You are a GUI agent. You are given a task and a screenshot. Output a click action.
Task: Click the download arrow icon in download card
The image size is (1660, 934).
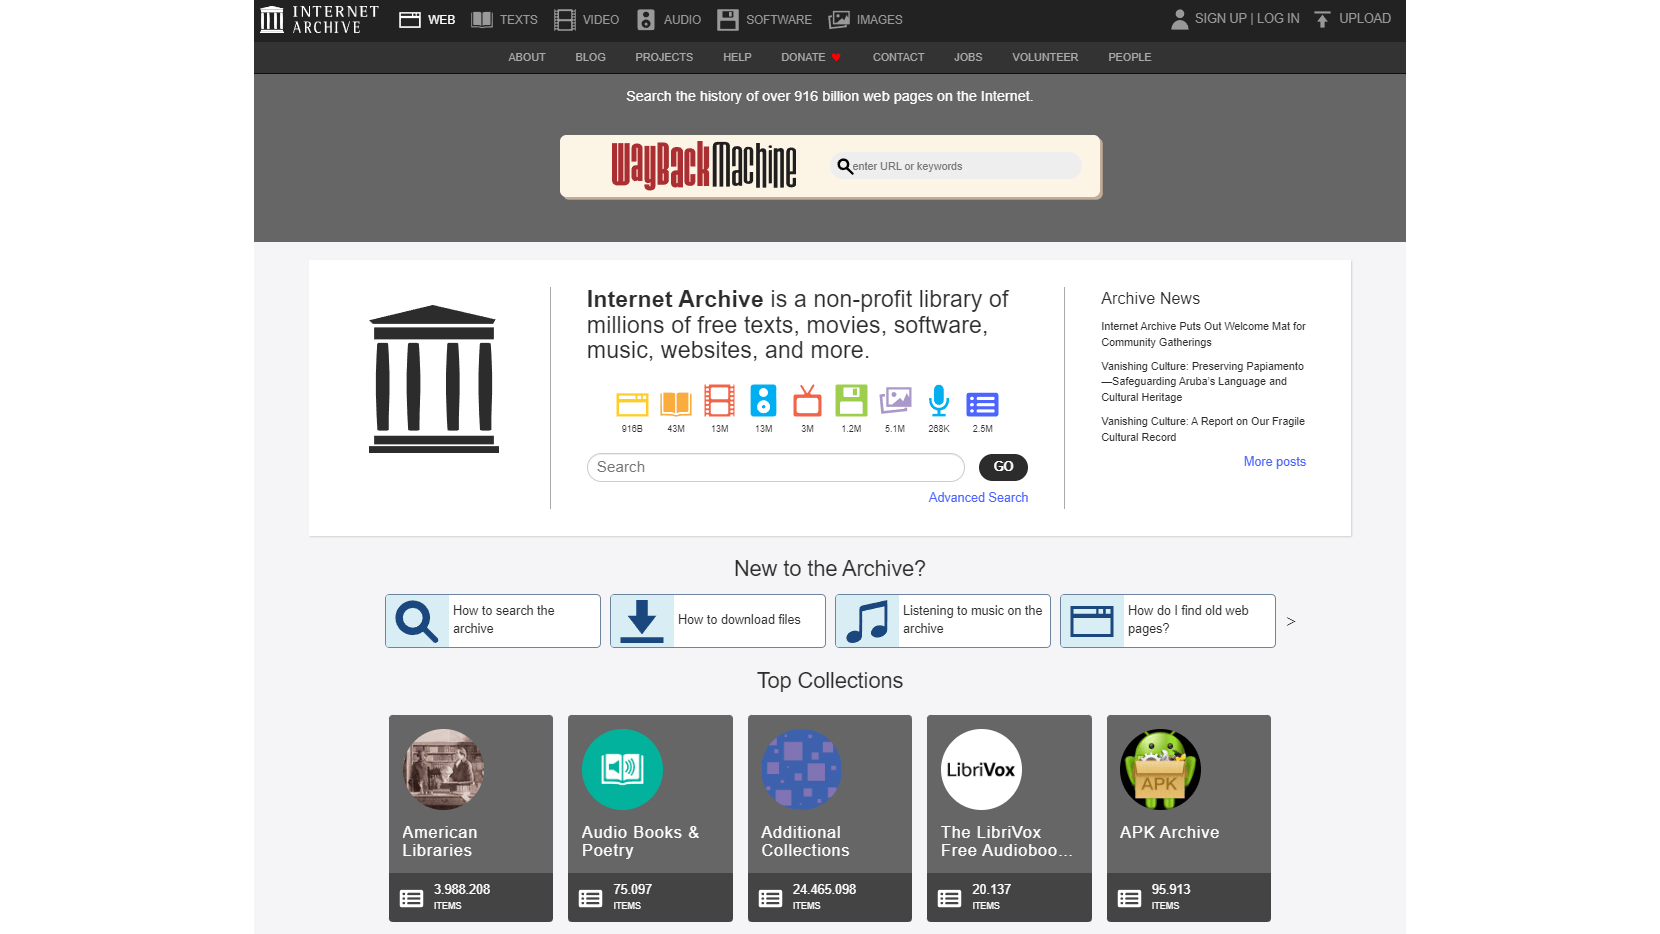point(642,621)
